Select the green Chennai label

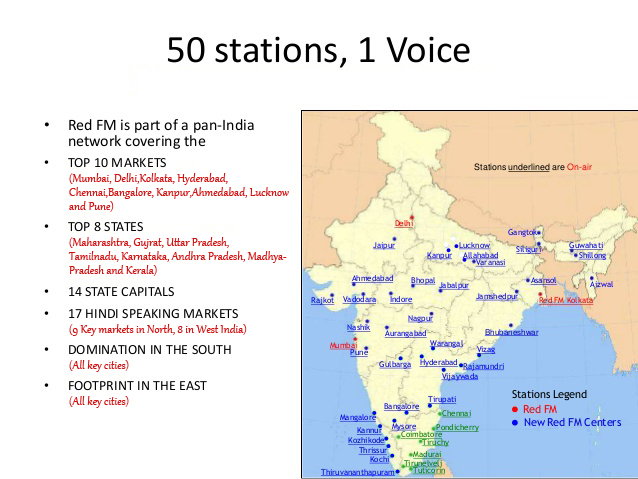(x=456, y=413)
